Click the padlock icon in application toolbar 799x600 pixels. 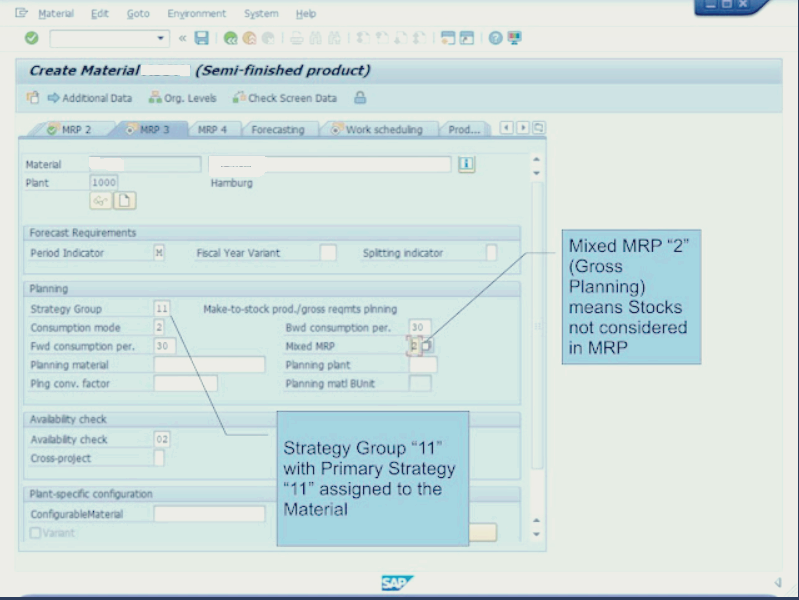(360, 97)
